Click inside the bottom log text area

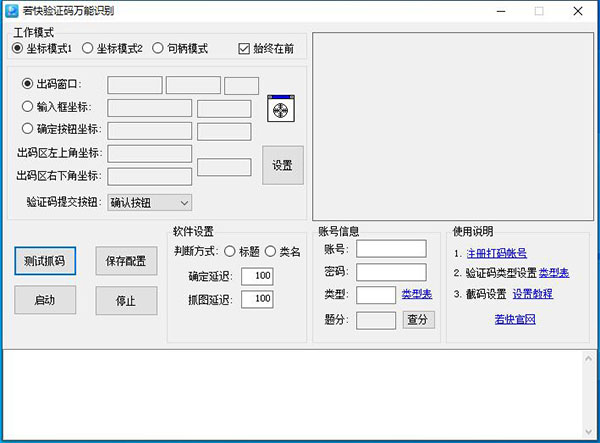[293, 395]
